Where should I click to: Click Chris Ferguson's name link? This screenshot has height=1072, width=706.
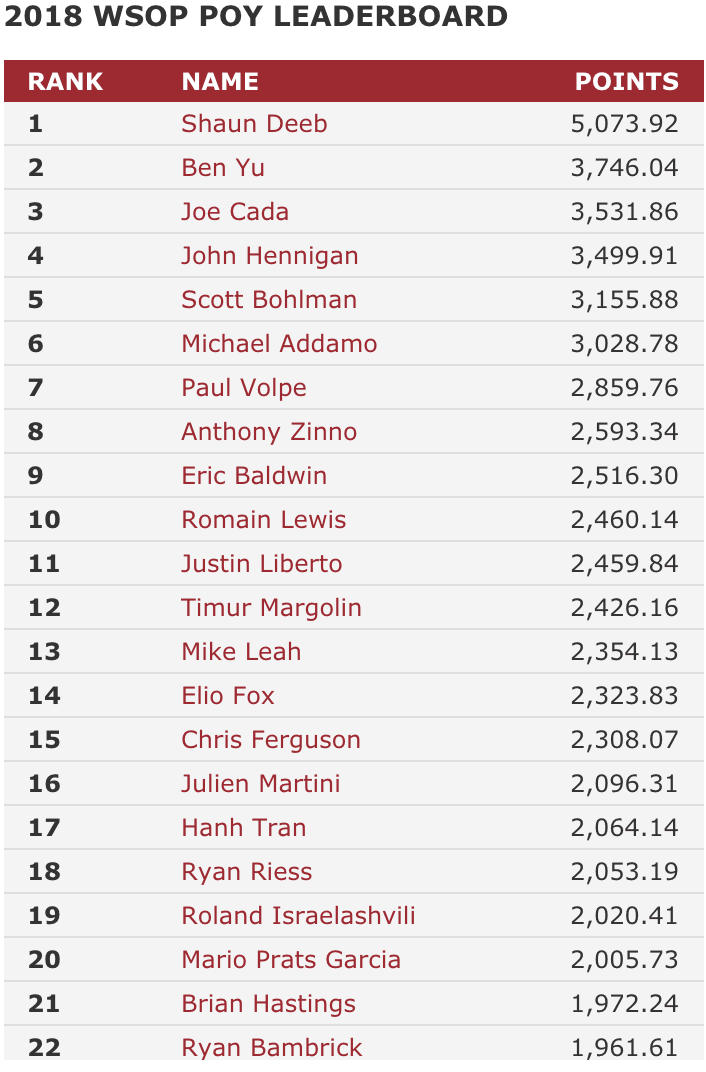coord(271,740)
